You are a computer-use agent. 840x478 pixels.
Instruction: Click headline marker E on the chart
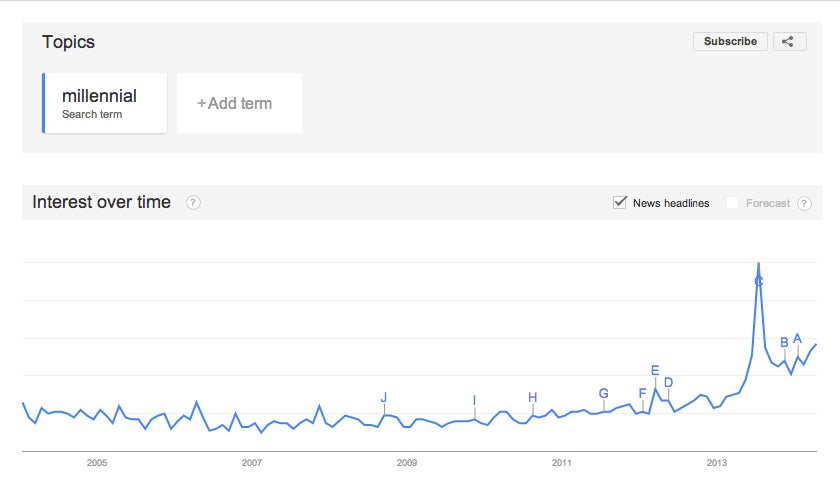click(655, 370)
